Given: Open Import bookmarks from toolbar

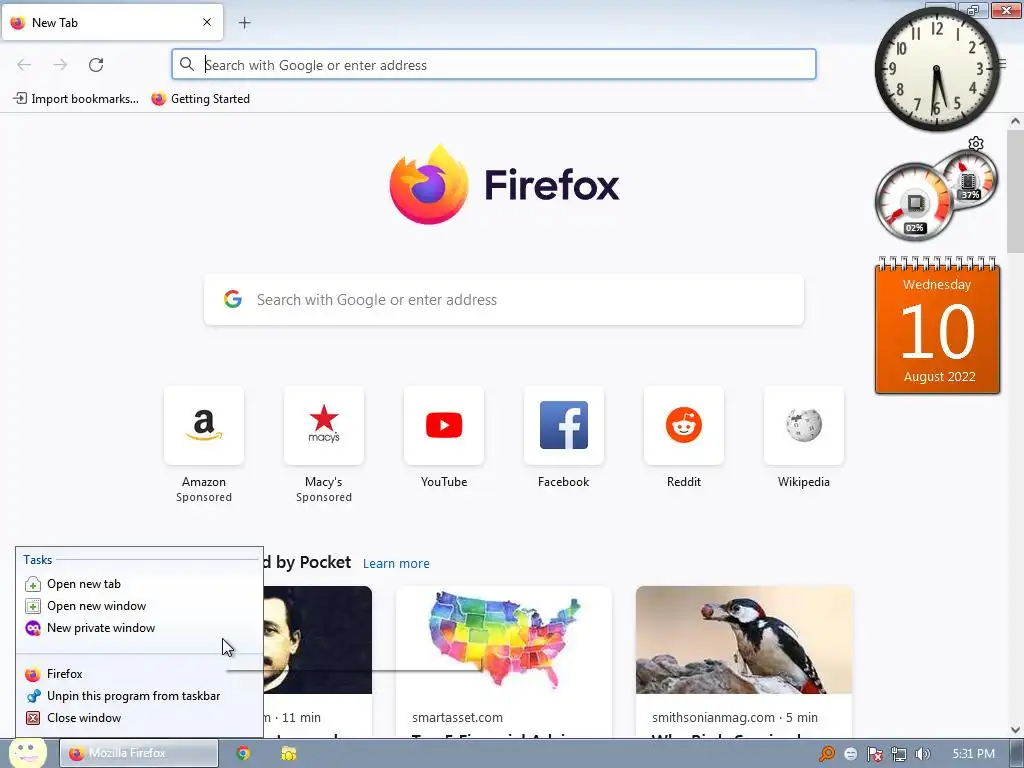Looking at the screenshot, I should tap(76, 99).
